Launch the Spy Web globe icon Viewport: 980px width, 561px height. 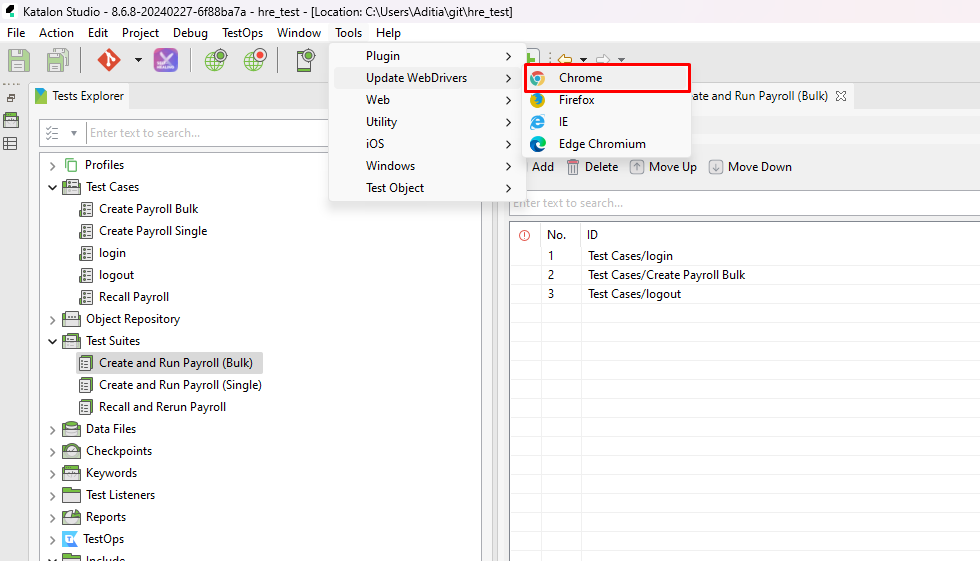pos(216,60)
